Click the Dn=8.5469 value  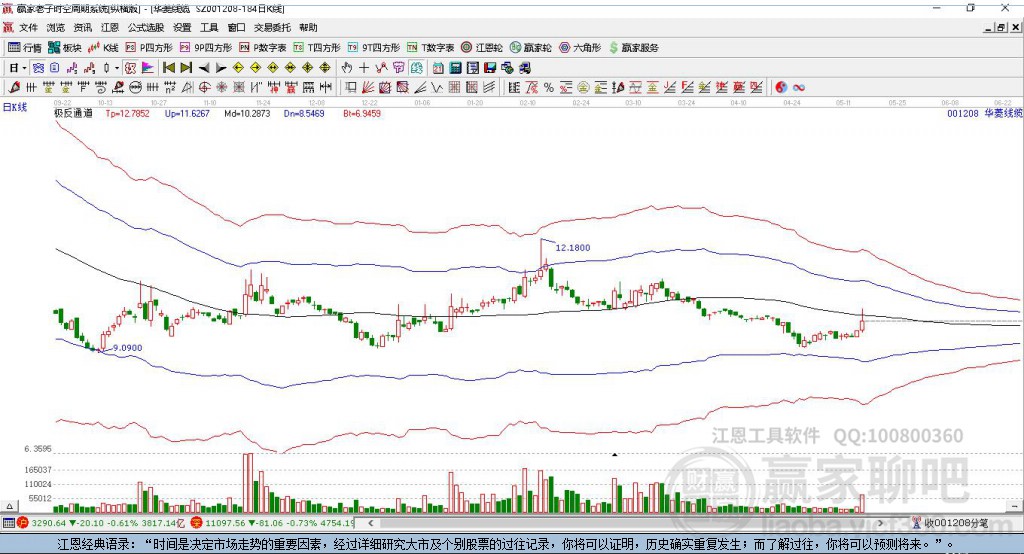coord(304,113)
